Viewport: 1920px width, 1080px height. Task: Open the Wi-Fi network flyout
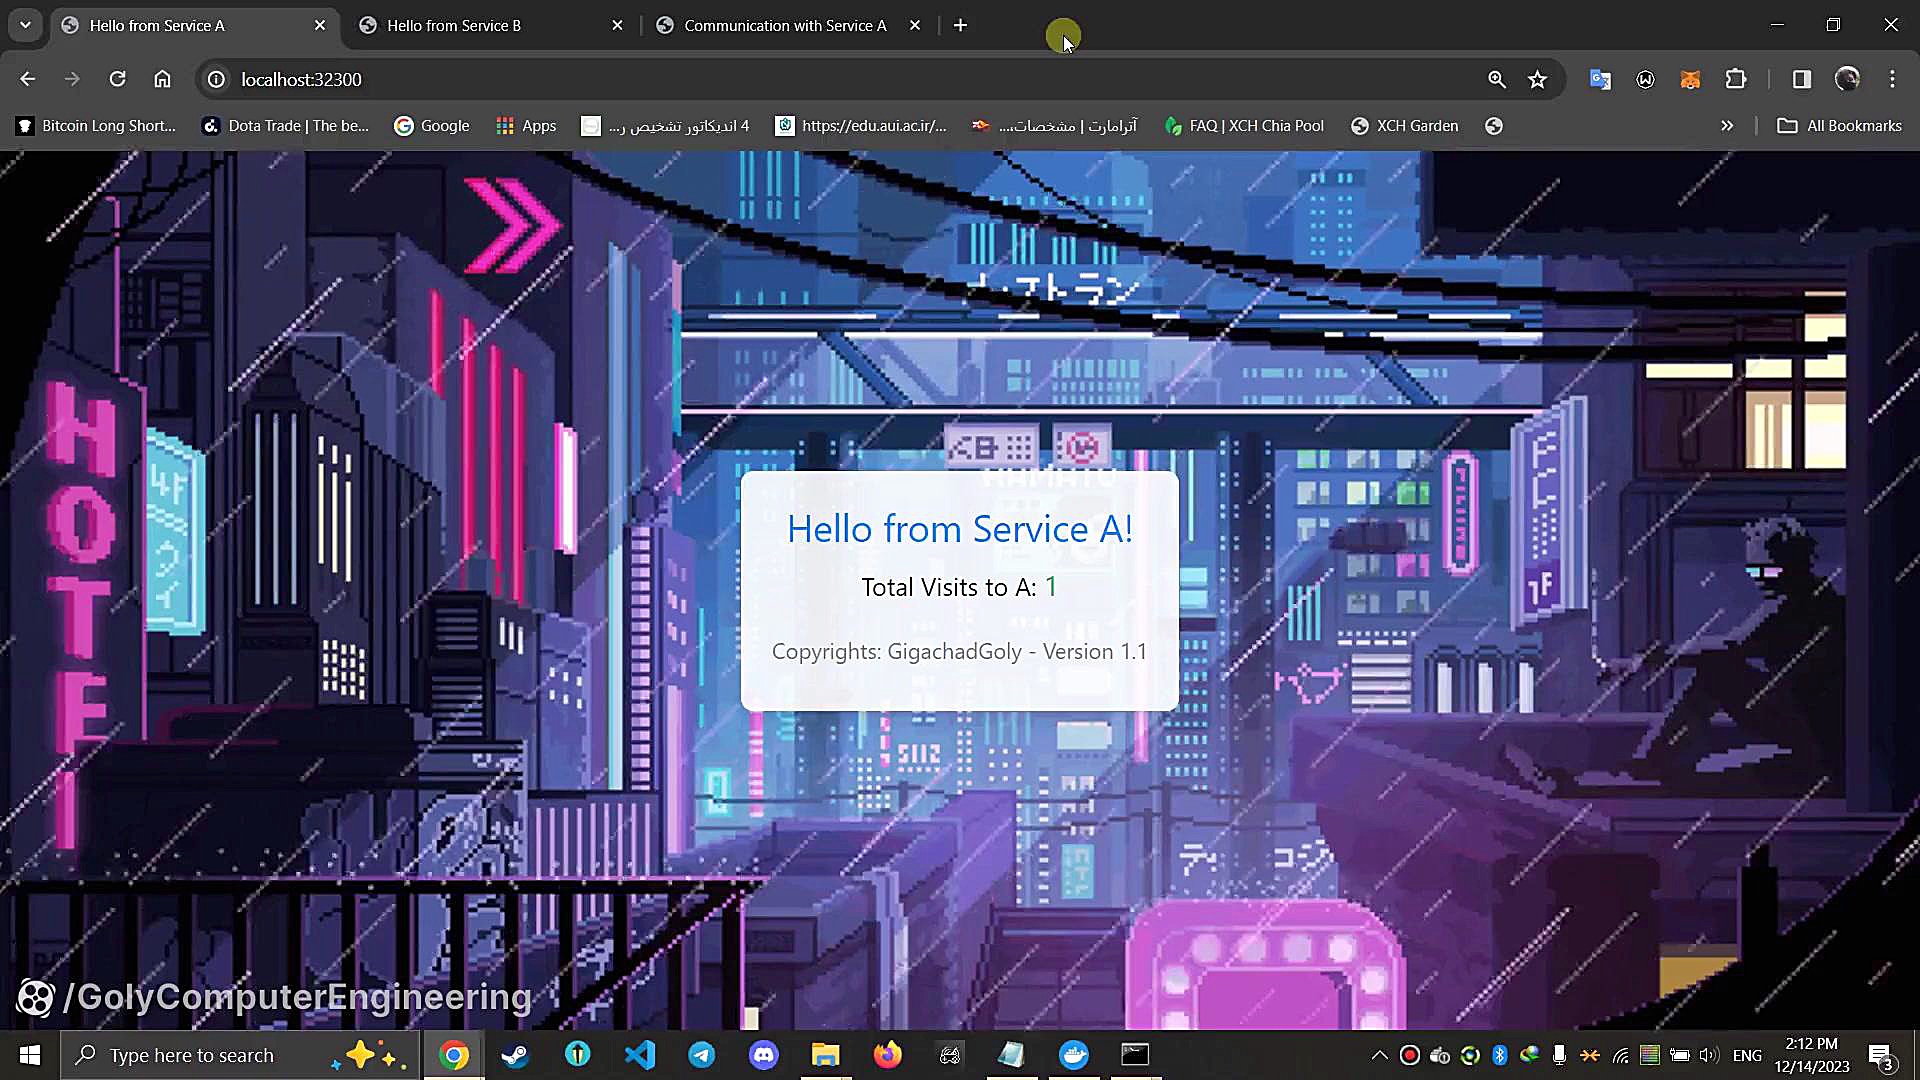click(1620, 1055)
